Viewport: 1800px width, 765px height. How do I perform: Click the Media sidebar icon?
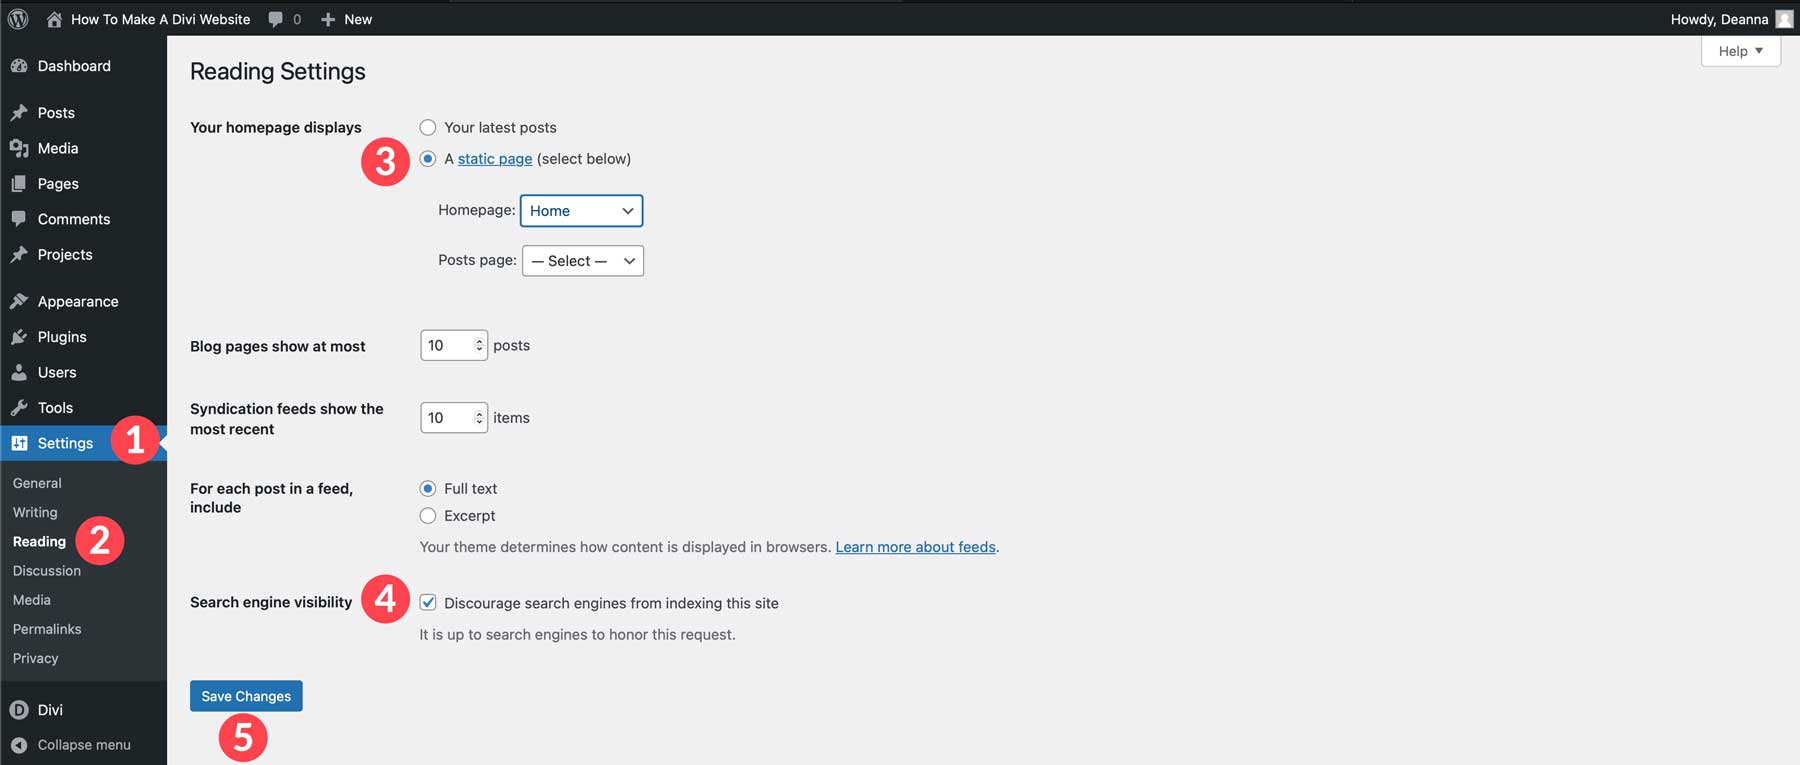[19, 148]
